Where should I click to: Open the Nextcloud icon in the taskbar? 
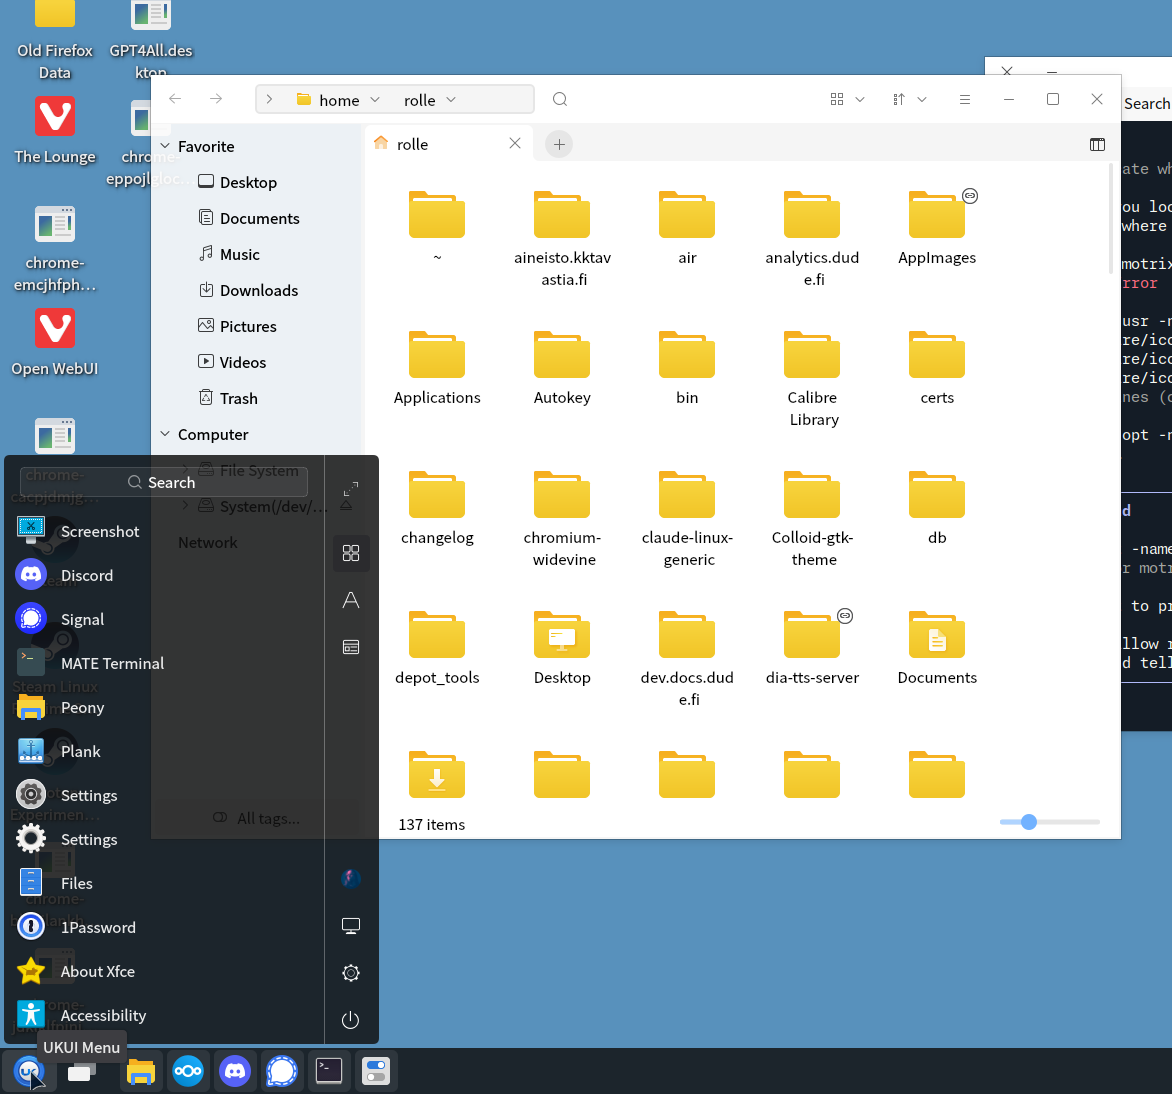(x=188, y=1071)
